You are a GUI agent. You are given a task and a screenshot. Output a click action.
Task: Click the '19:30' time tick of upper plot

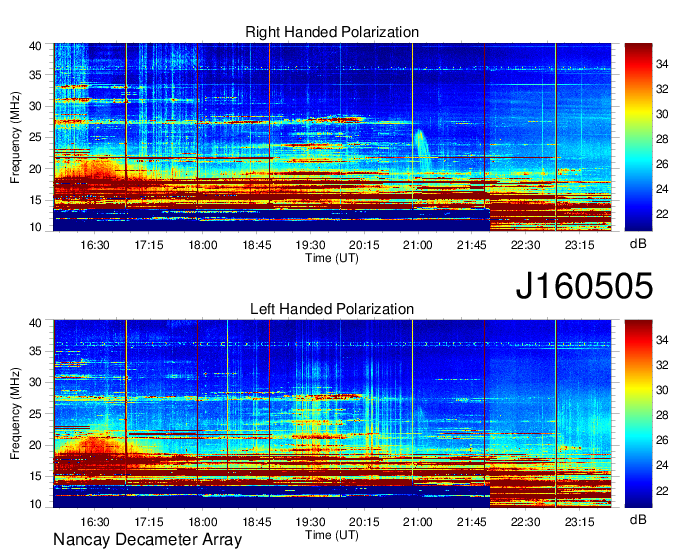point(311,245)
